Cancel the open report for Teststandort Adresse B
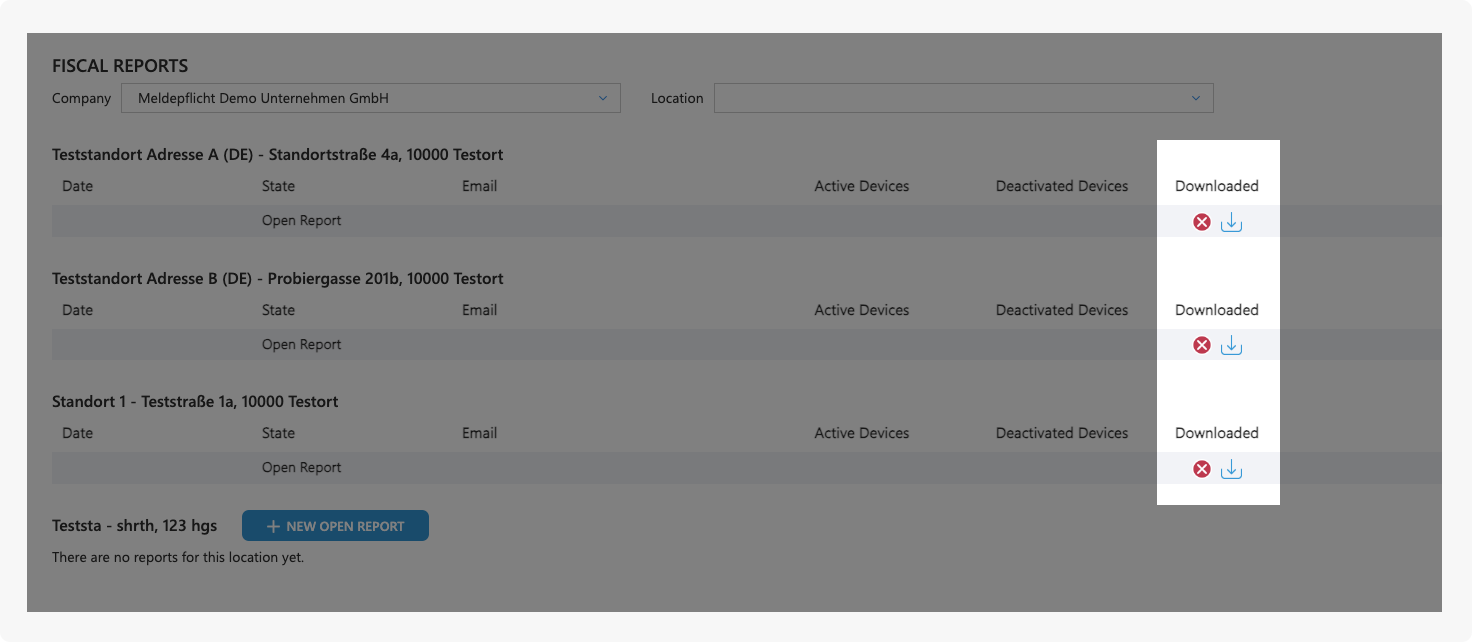 (1201, 344)
